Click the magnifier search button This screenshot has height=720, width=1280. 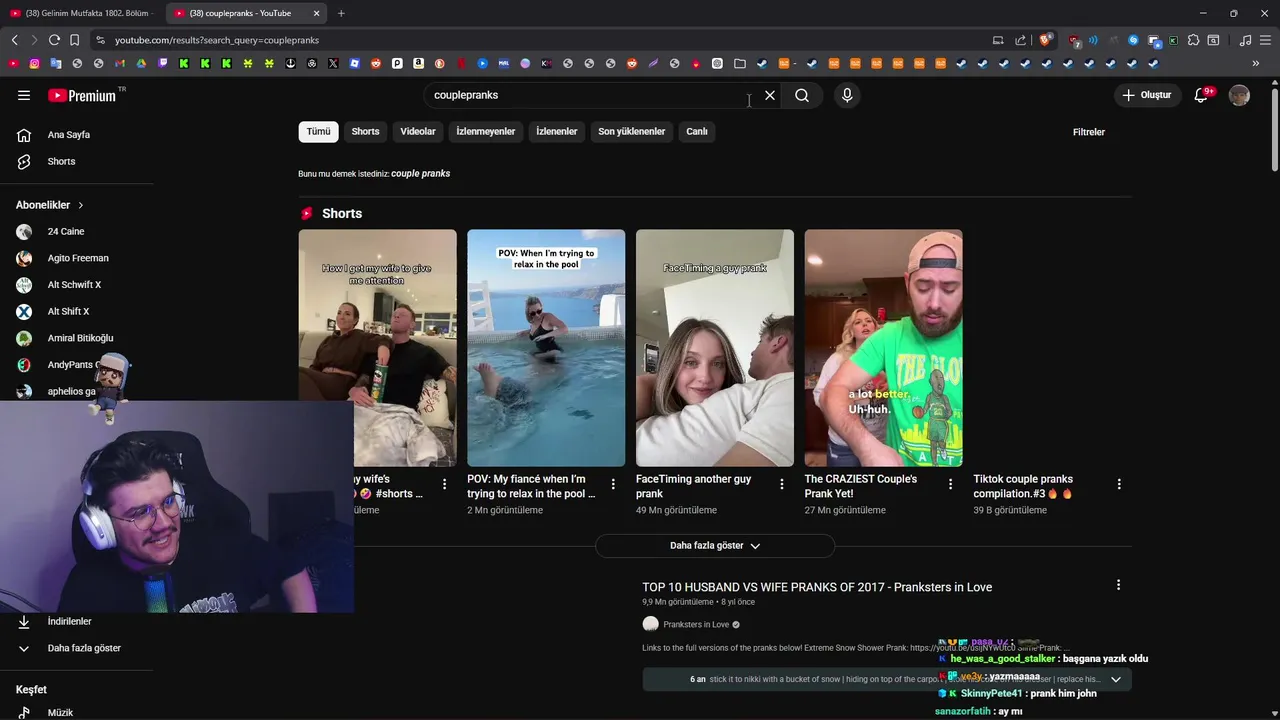click(x=802, y=95)
